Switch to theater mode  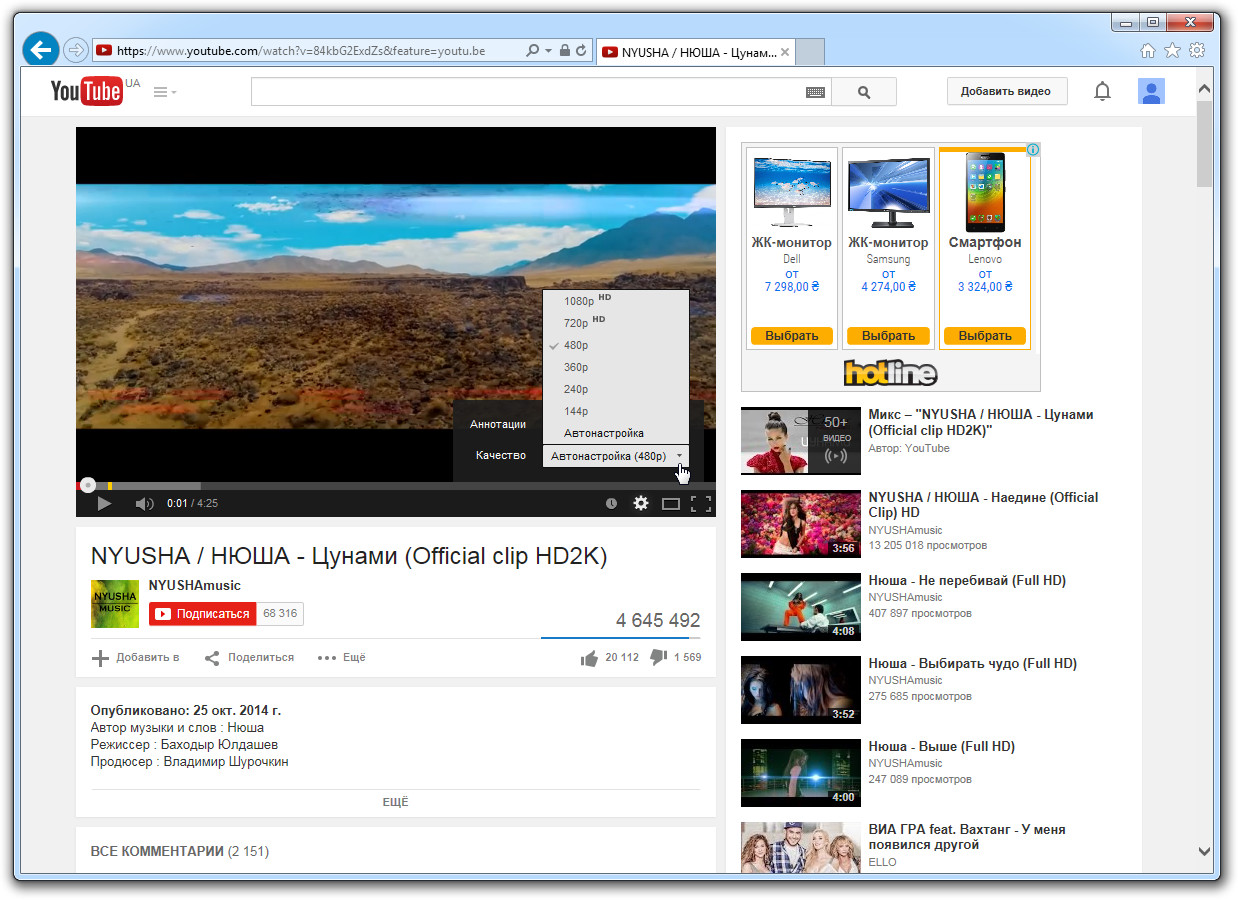point(671,503)
